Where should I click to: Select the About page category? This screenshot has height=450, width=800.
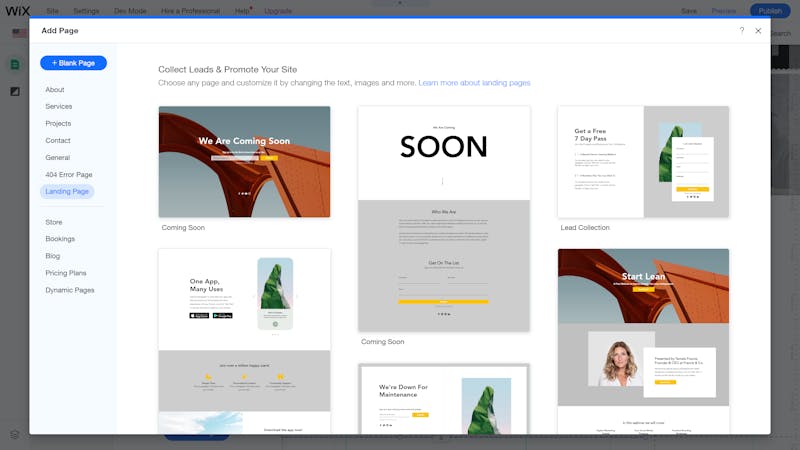[55, 89]
